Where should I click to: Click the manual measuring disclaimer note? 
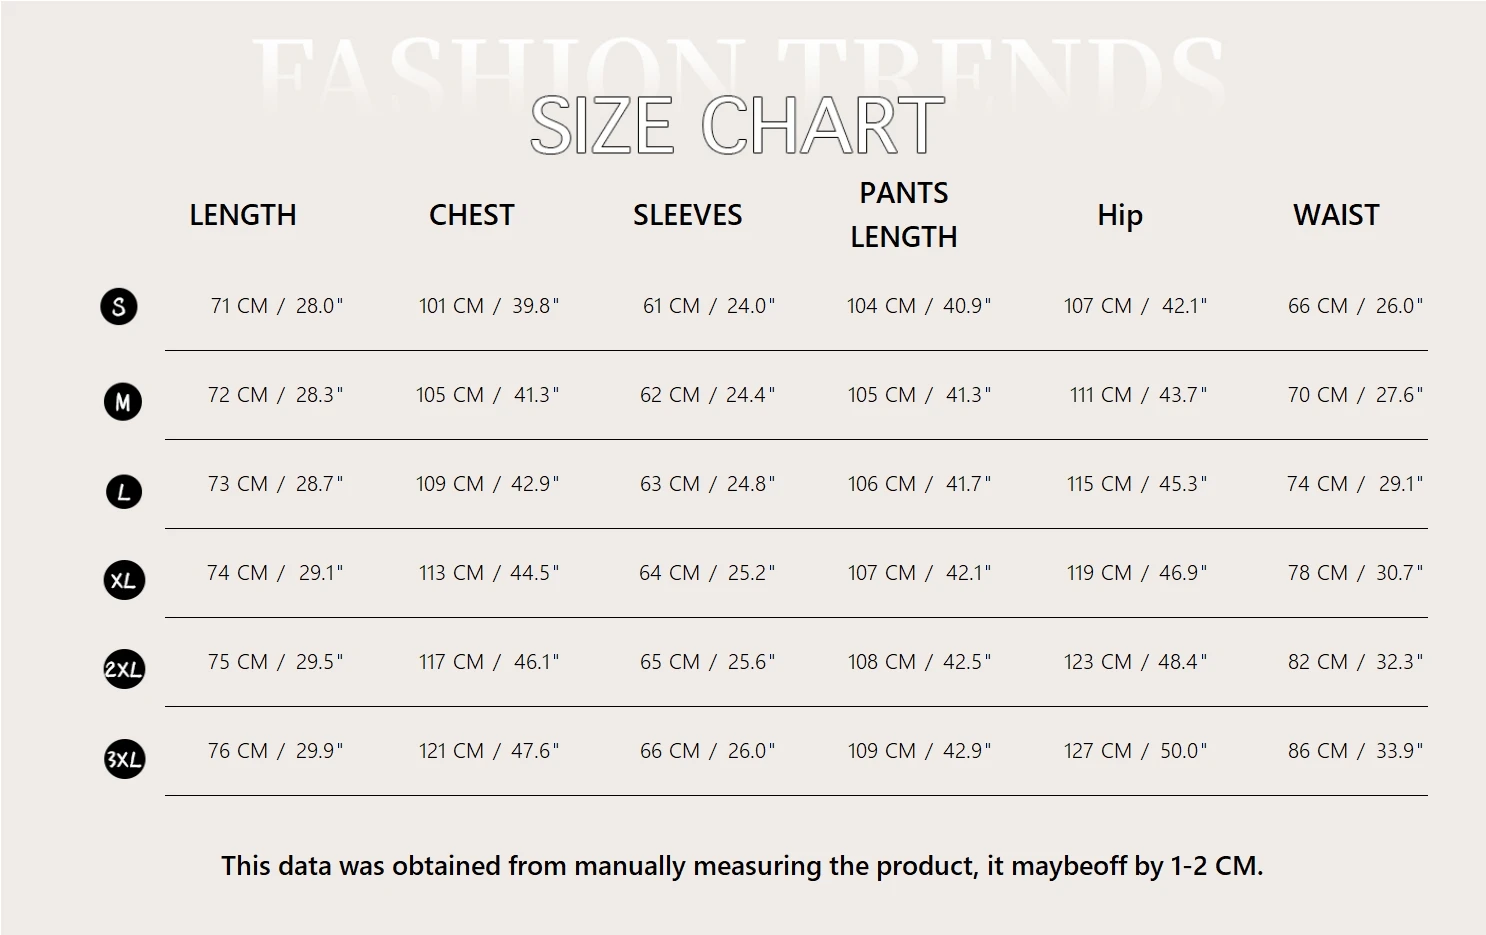tap(742, 866)
